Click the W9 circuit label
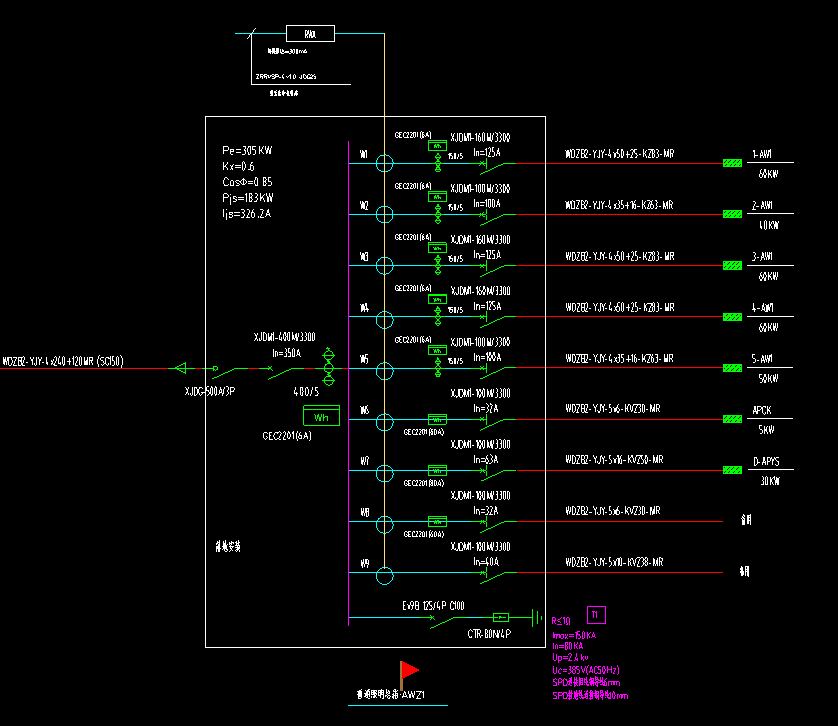 coord(364,563)
